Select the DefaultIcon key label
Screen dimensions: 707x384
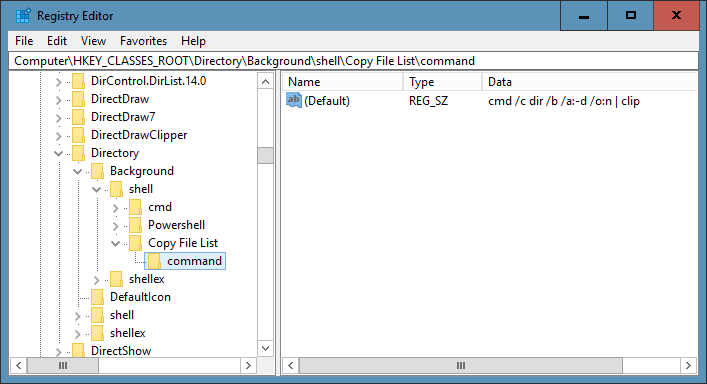140,297
